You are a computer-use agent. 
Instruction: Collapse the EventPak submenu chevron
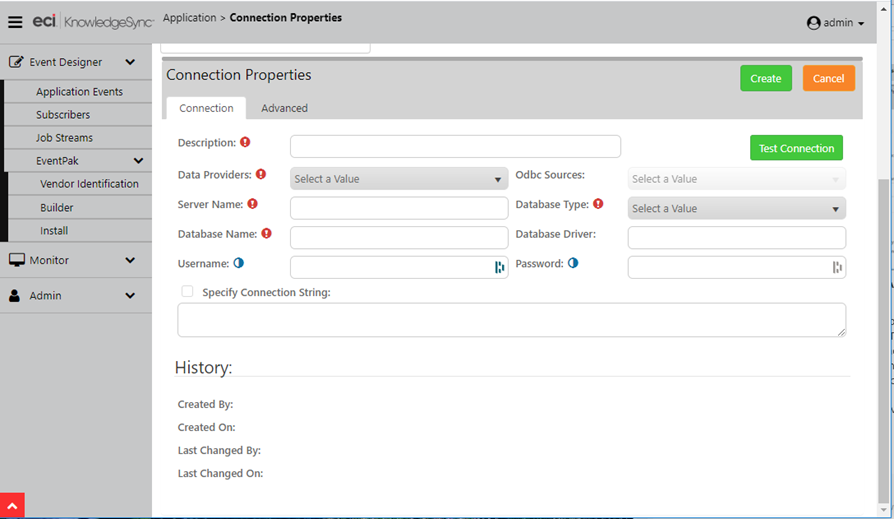pos(138,161)
